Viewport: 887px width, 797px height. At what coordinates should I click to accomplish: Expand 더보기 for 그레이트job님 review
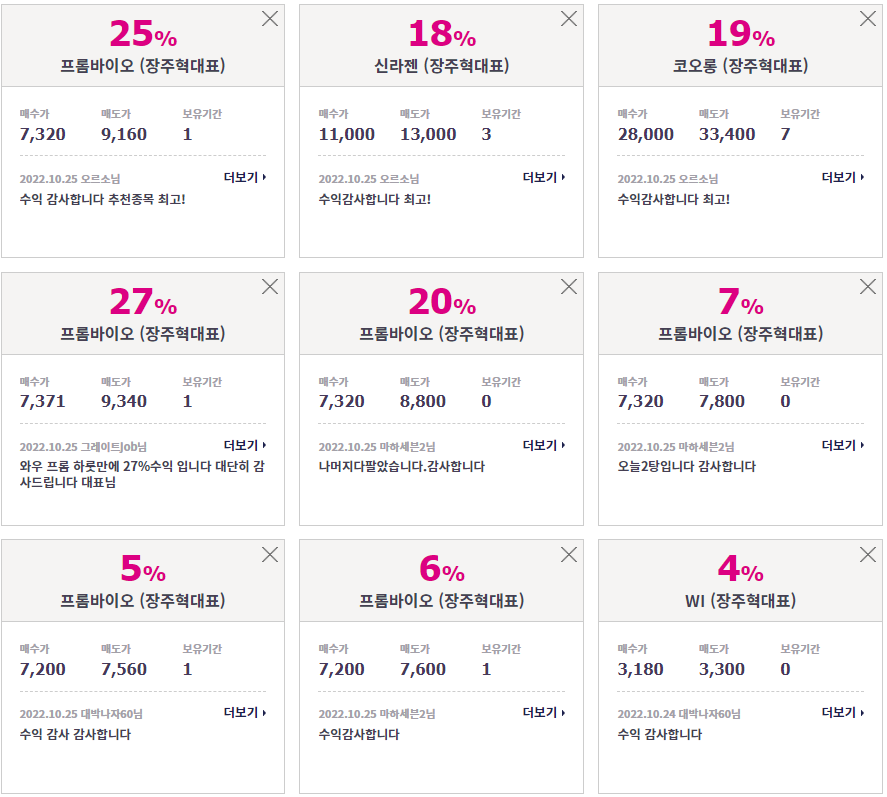click(245, 445)
